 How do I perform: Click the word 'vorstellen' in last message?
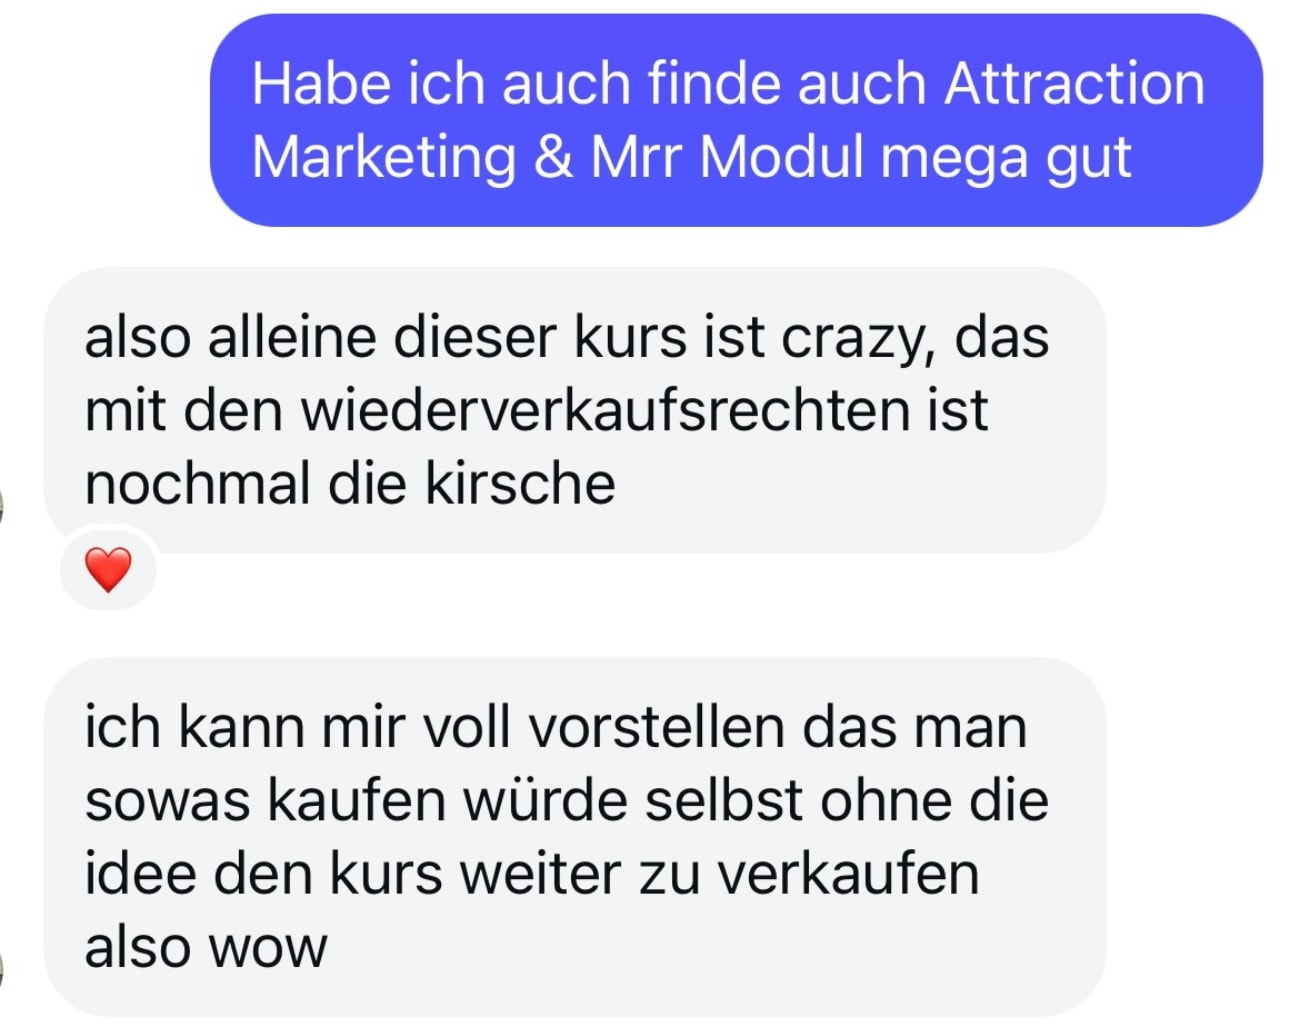[657, 727]
